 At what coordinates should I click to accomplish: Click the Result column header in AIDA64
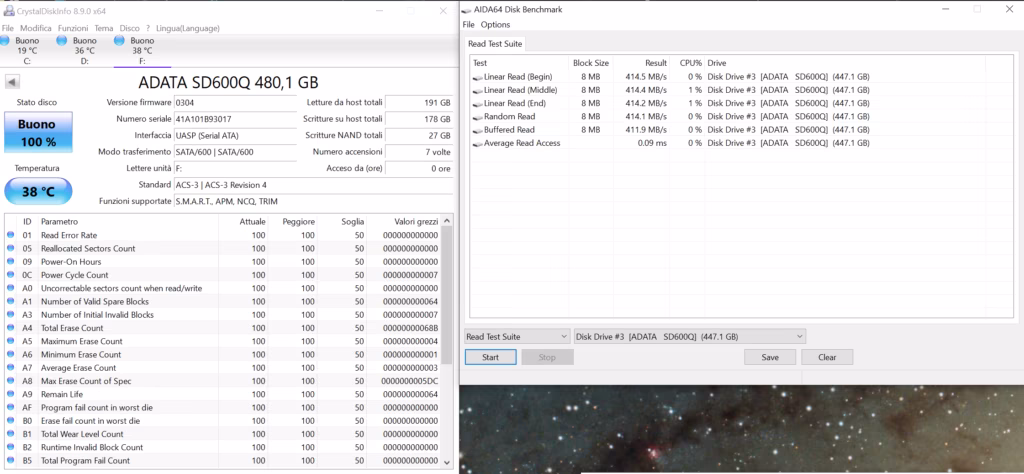(x=656, y=63)
